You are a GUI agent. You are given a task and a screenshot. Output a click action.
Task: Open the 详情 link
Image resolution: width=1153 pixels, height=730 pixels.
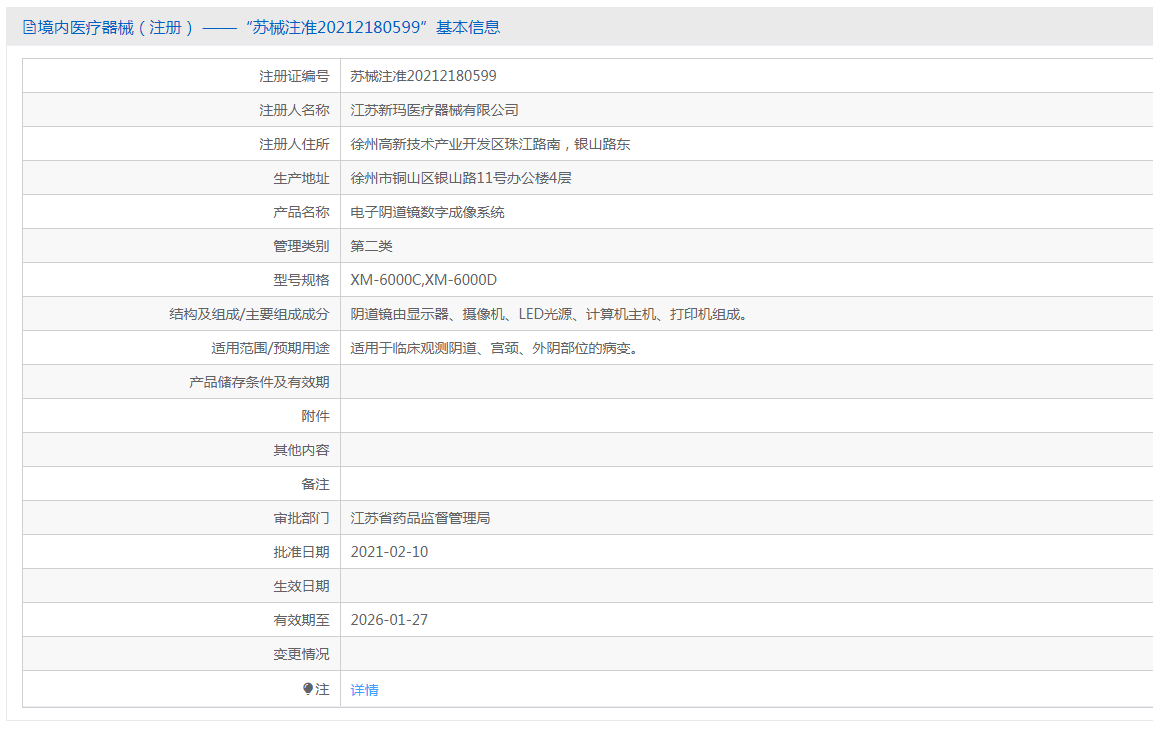(x=364, y=690)
